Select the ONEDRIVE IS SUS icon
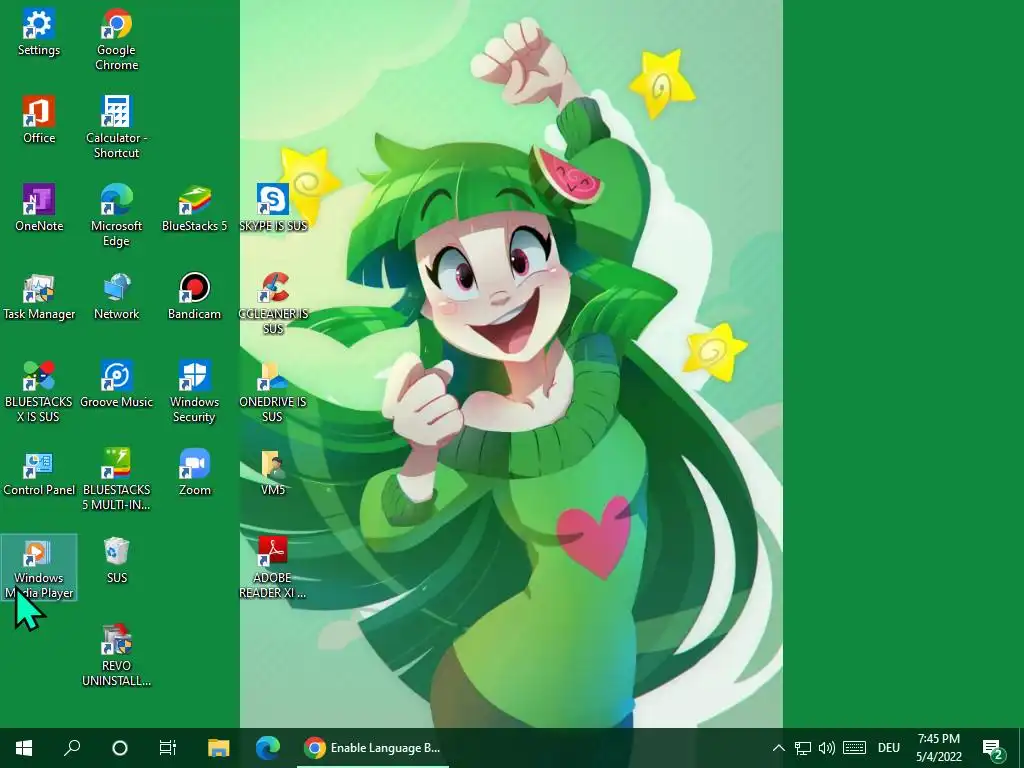 (x=272, y=392)
